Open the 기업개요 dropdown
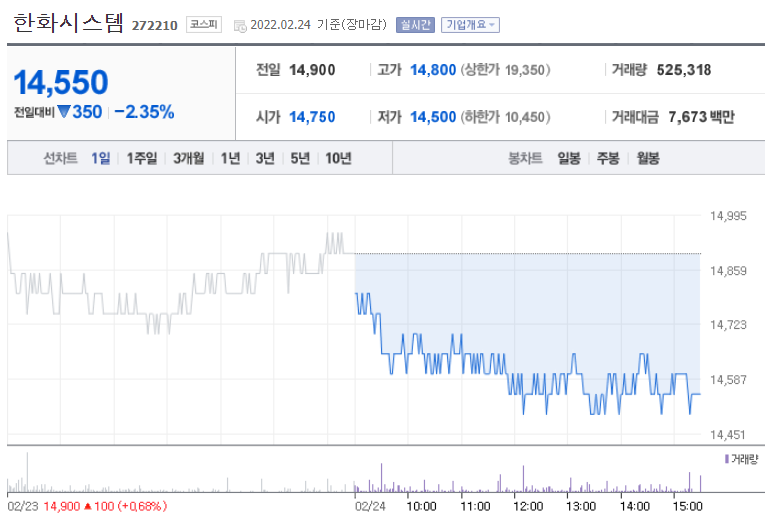Screen dimensions: 765x525 coord(470,25)
